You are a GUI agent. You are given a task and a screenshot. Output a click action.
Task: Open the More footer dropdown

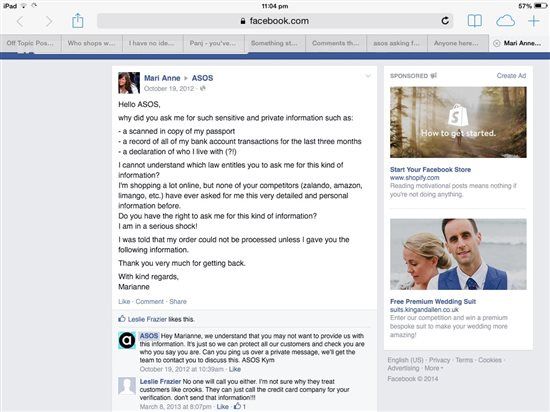point(434,368)
